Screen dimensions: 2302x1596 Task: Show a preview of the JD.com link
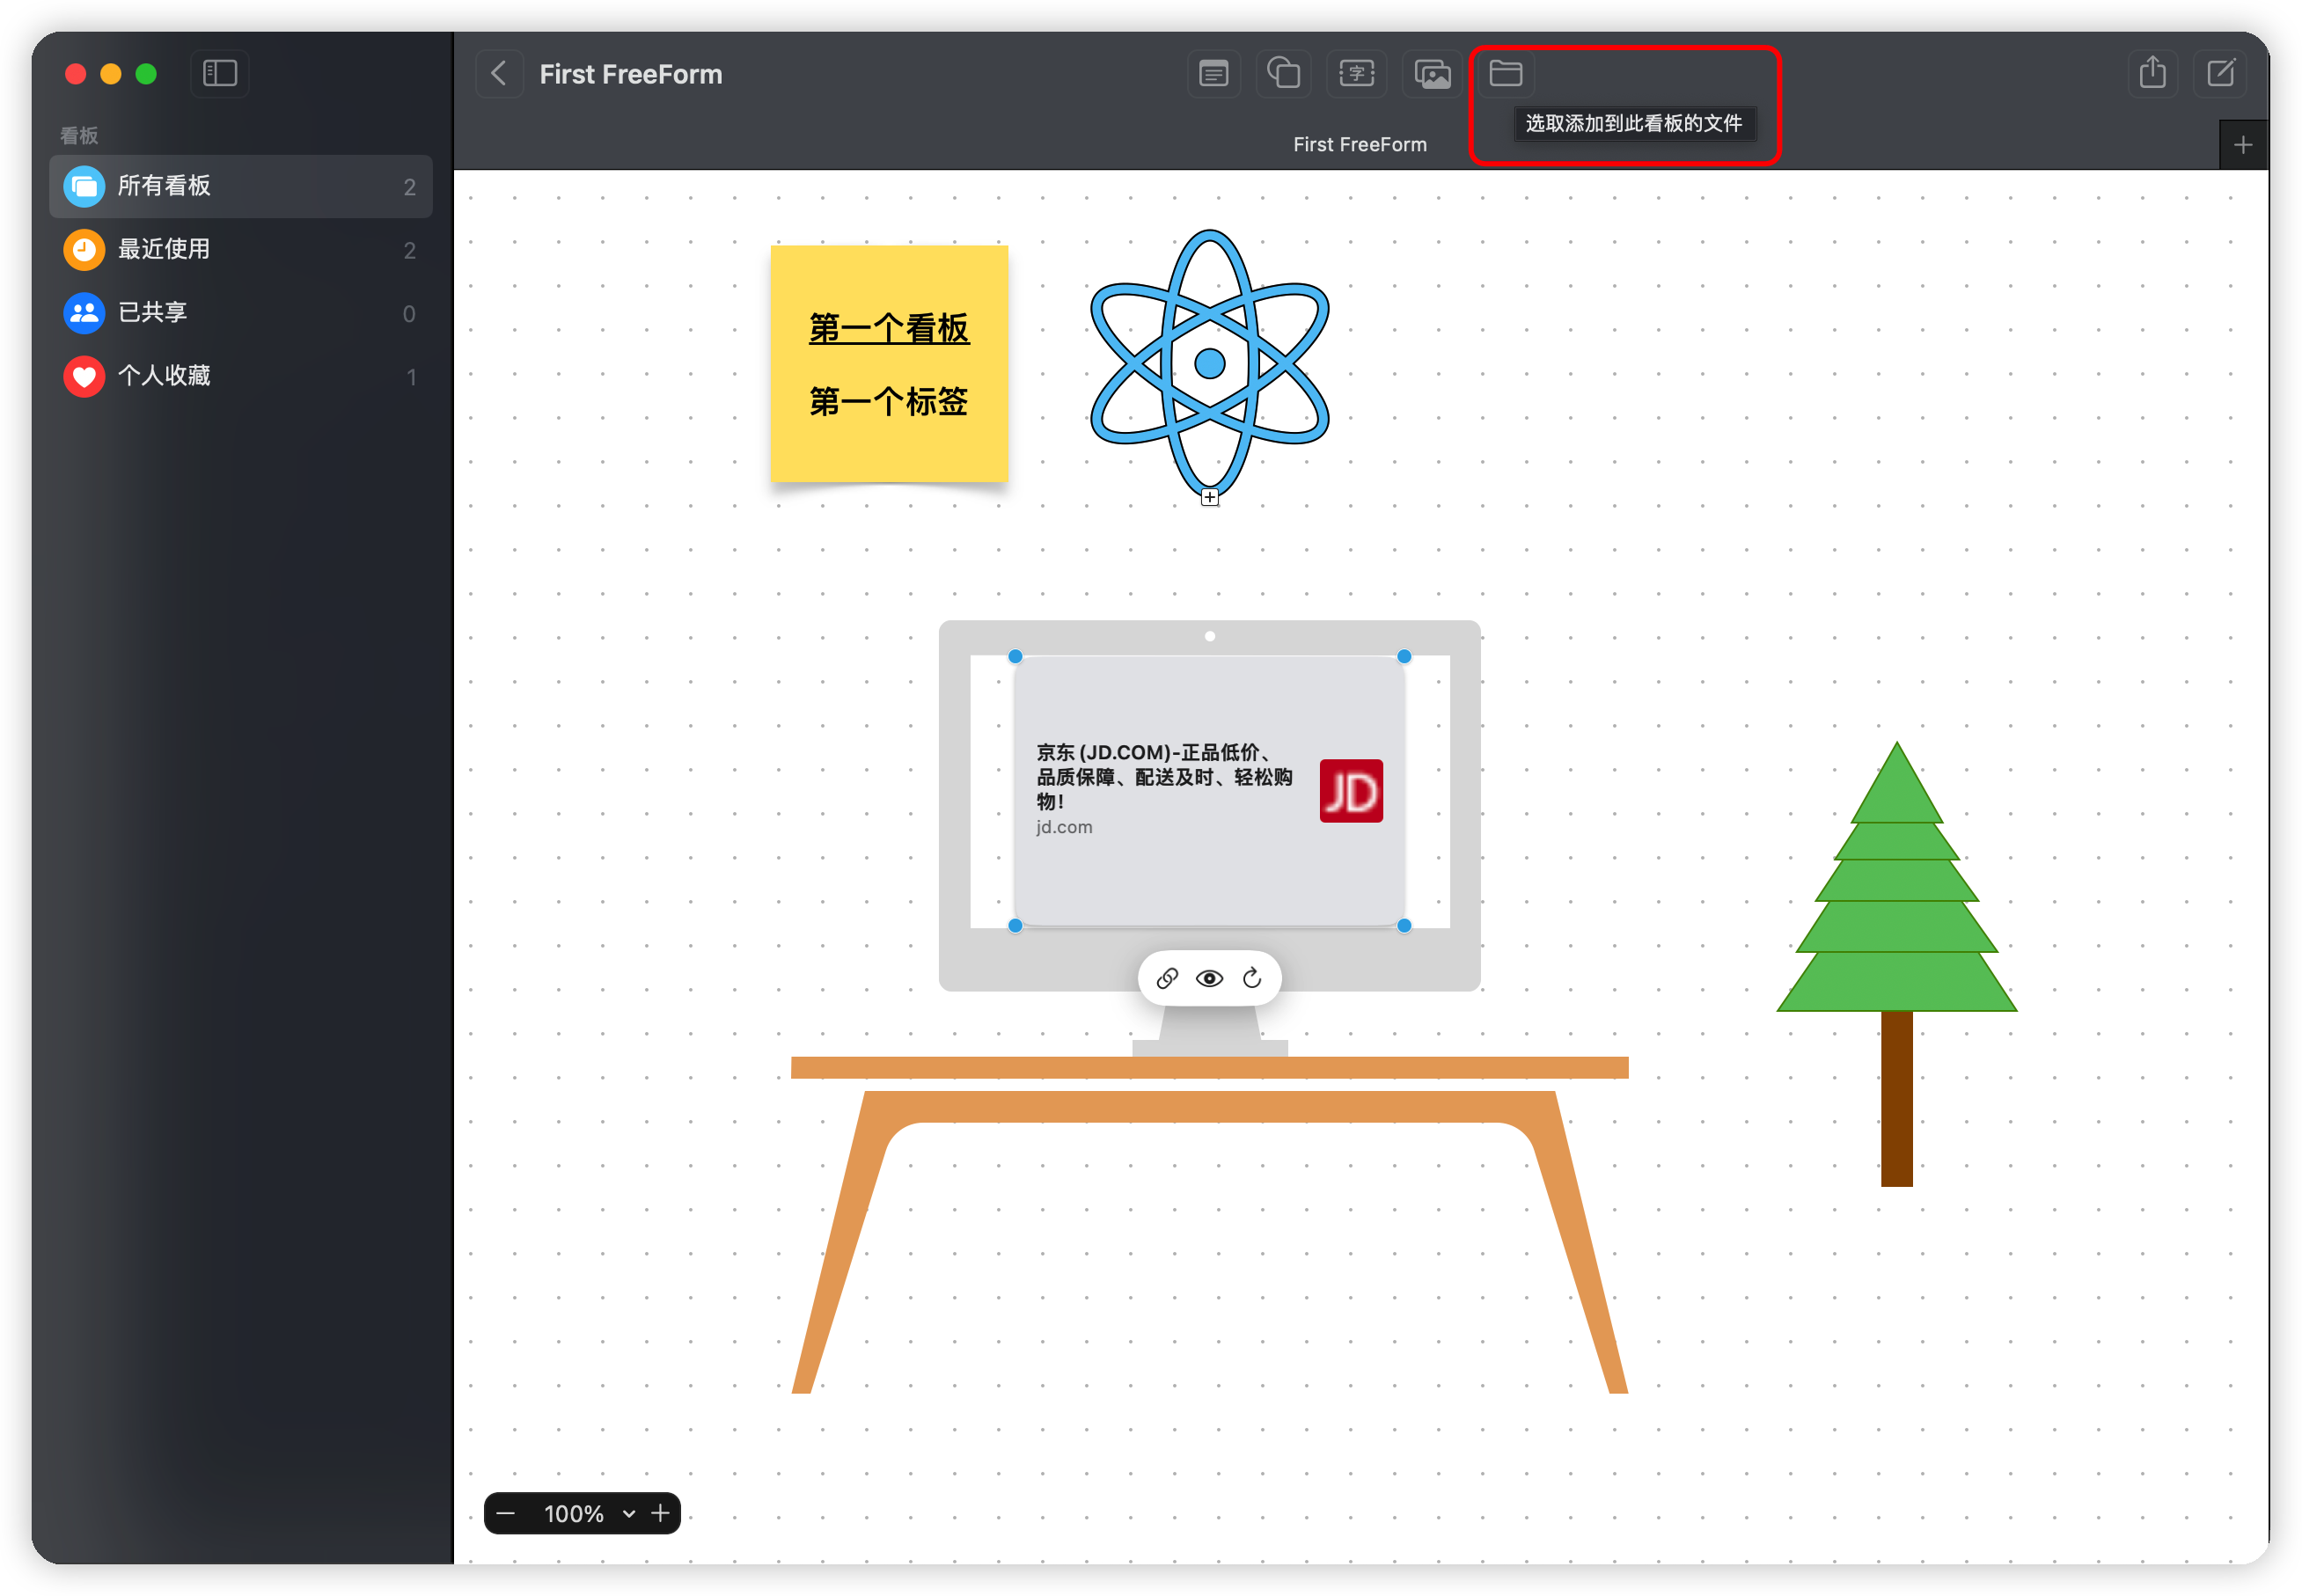1209,978
